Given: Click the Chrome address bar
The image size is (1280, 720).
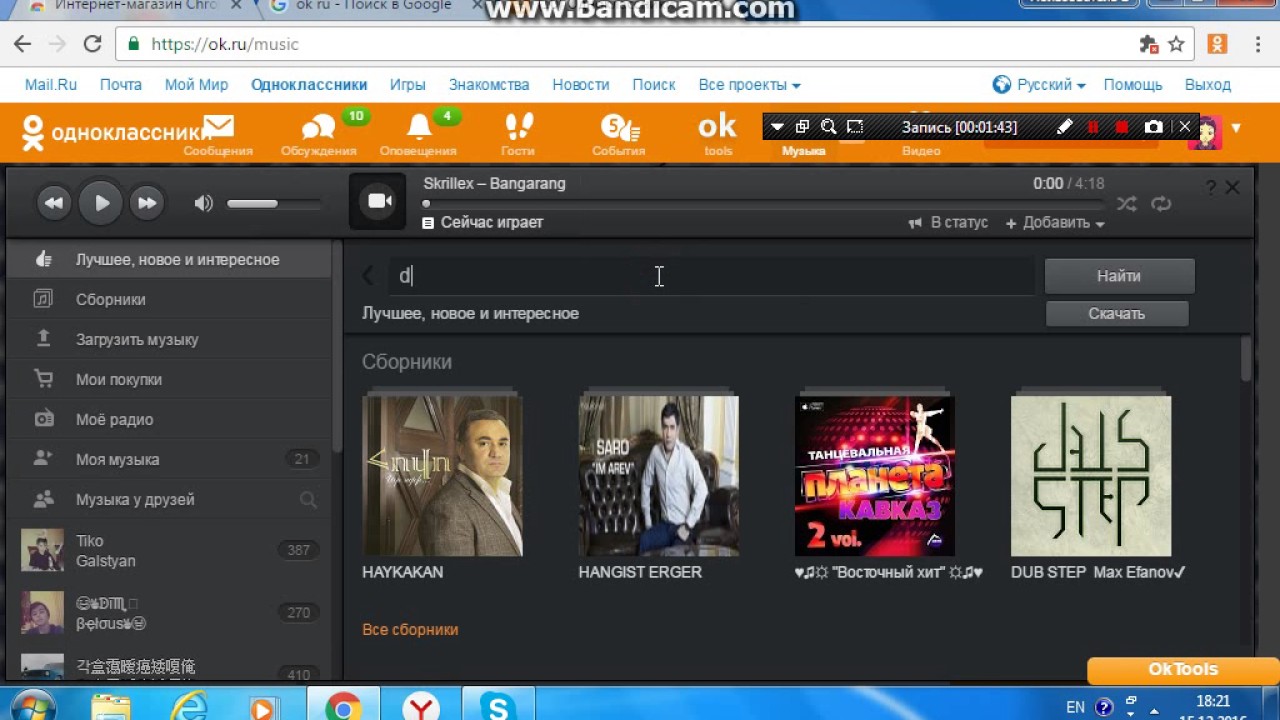Looking at the screenshot, I should coord(640,44).
